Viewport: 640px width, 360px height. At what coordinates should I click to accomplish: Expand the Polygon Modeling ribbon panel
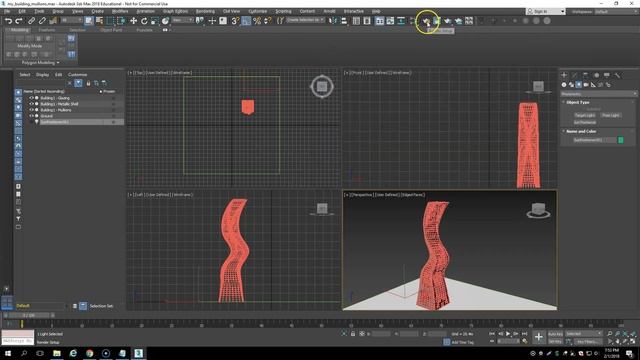[x=40, y=63]
